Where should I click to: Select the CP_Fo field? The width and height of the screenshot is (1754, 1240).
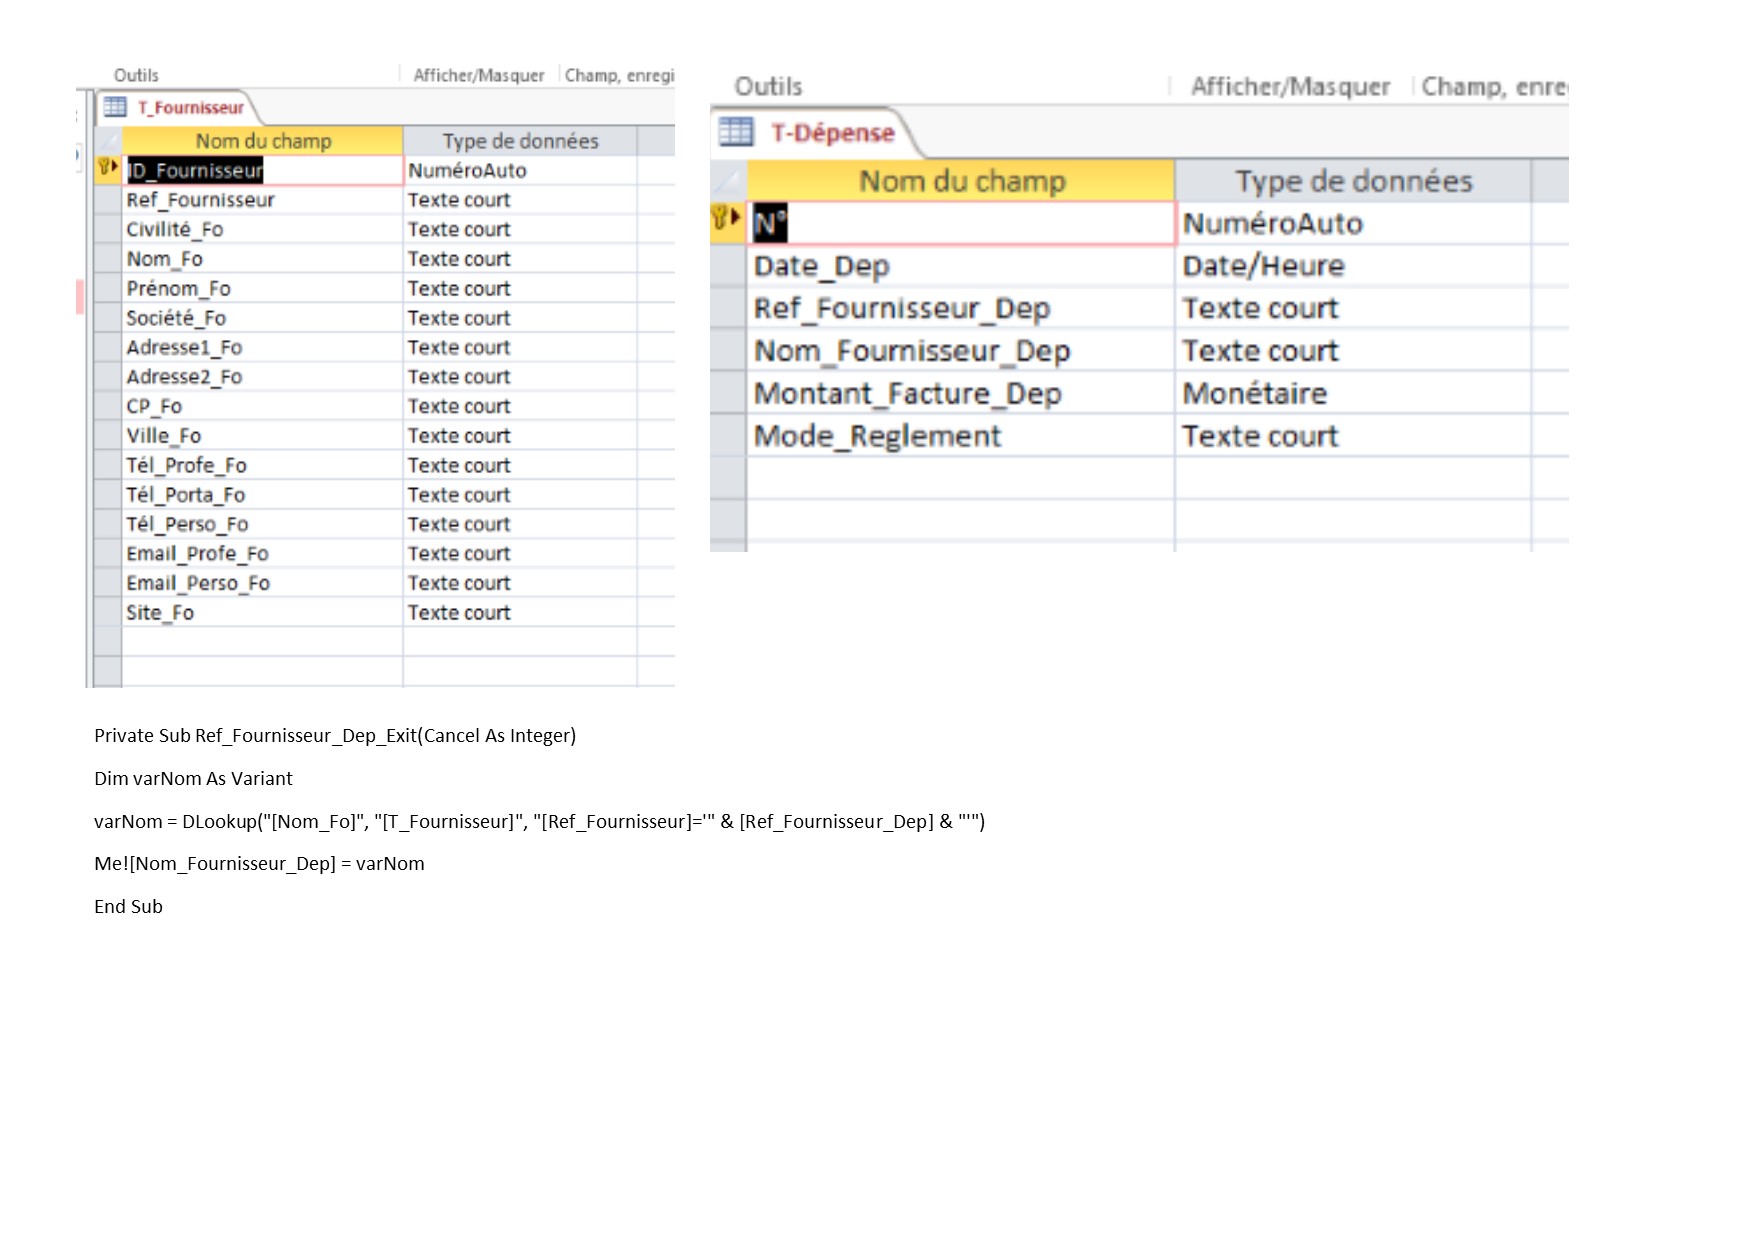pos(263,406)
